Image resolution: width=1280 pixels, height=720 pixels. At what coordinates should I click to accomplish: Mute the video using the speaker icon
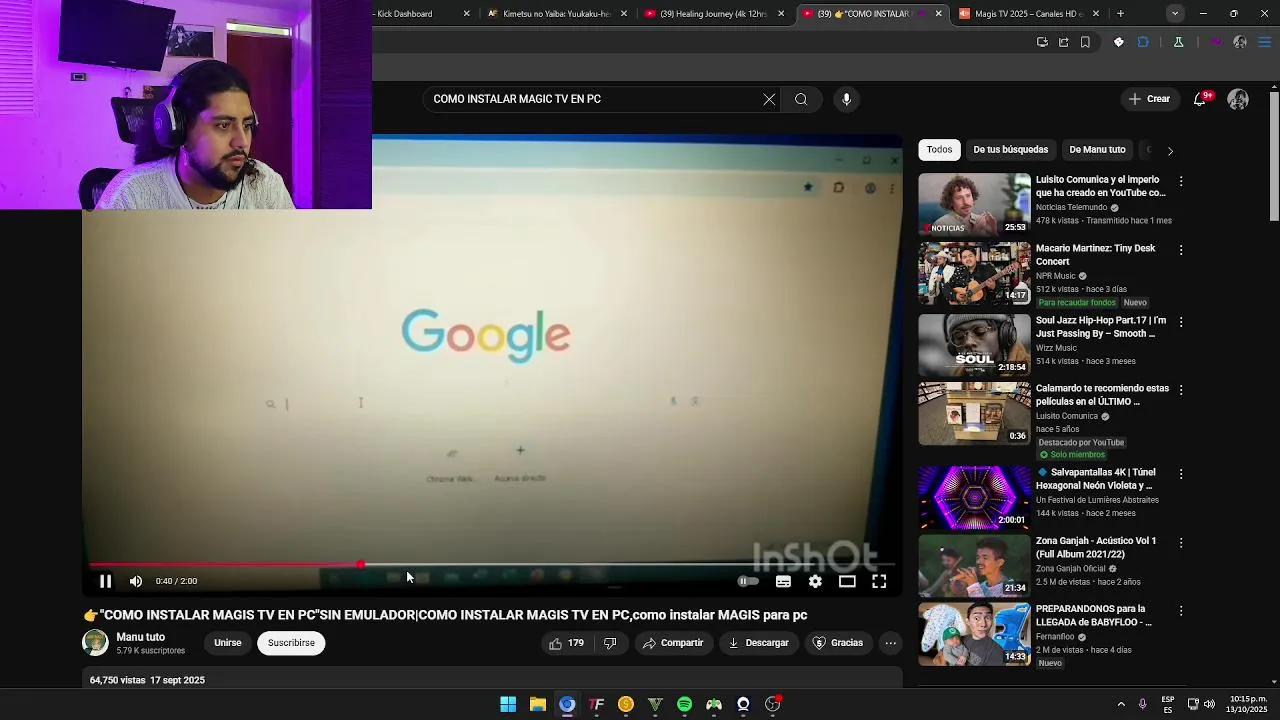(x=136, y=581)
